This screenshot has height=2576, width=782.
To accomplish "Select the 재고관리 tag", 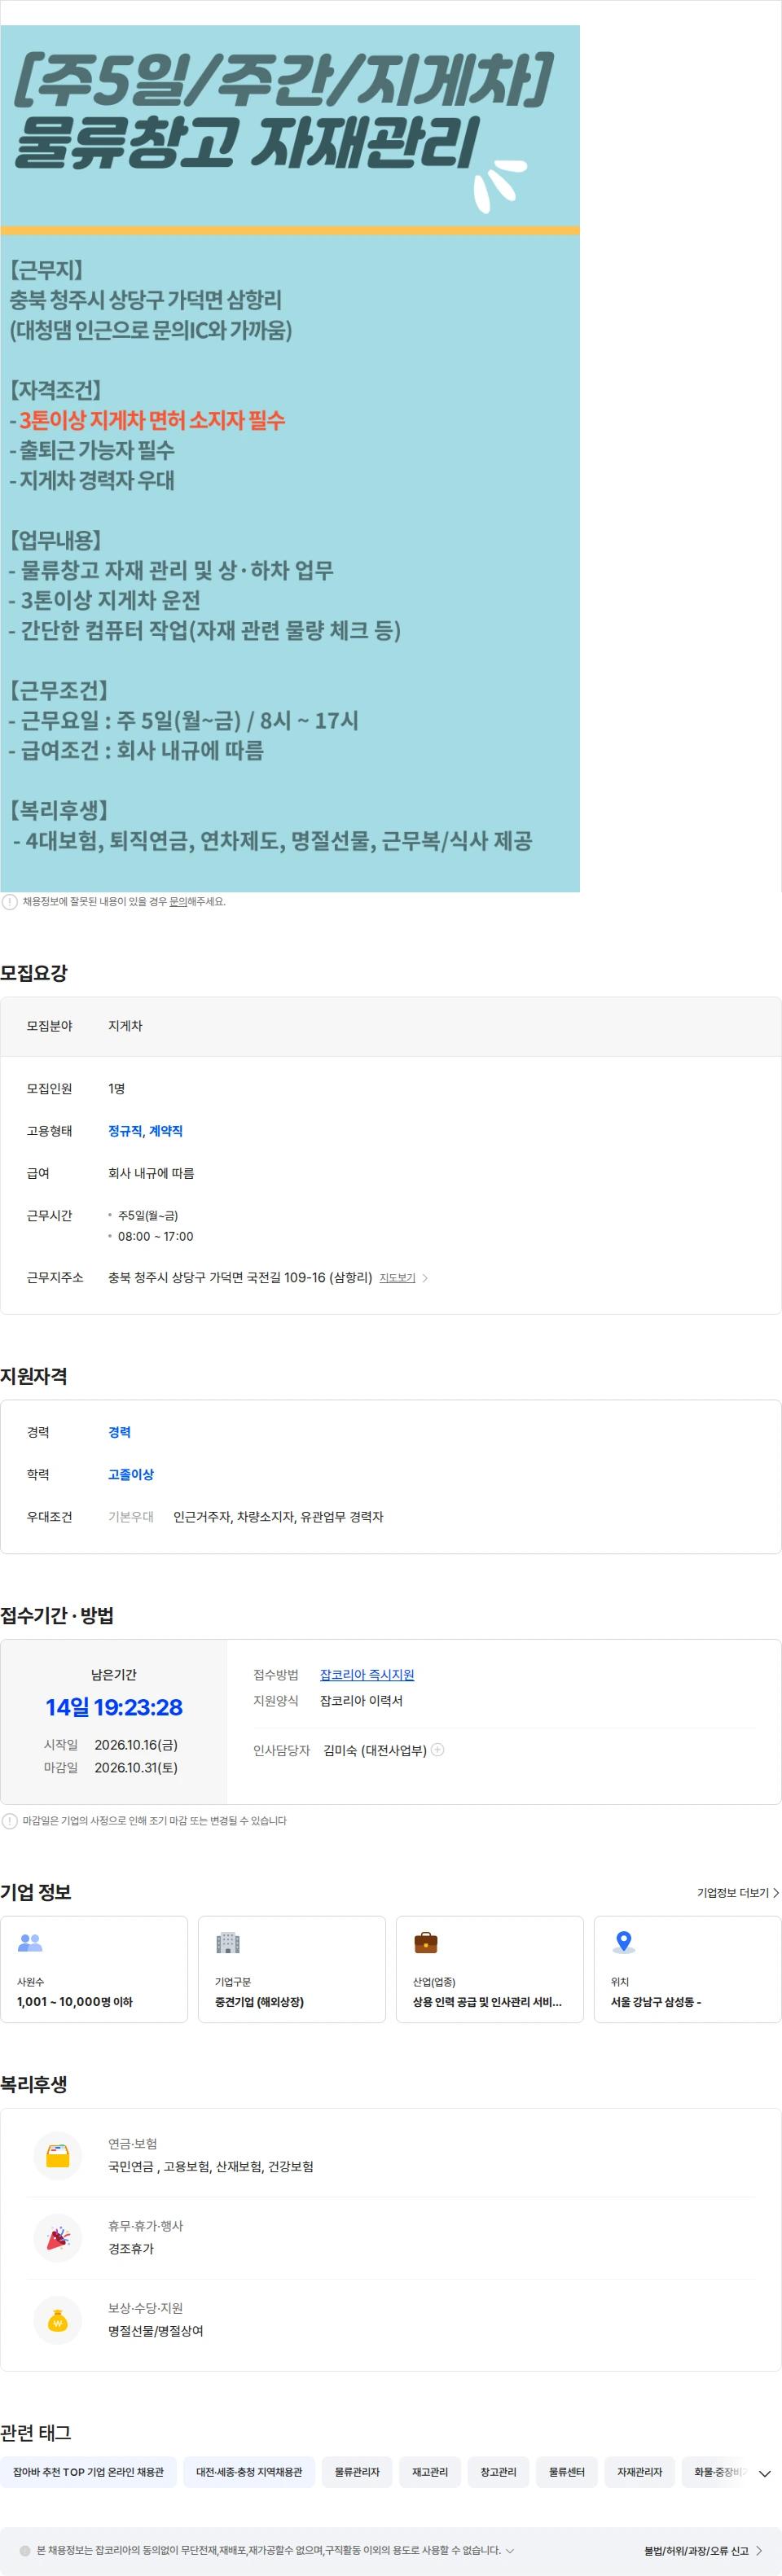I will pos(430,2471).
